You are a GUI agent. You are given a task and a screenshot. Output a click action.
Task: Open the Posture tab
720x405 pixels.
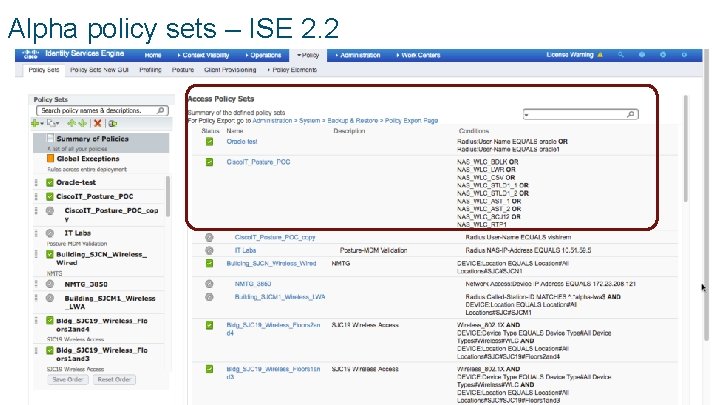coord(183,70)
